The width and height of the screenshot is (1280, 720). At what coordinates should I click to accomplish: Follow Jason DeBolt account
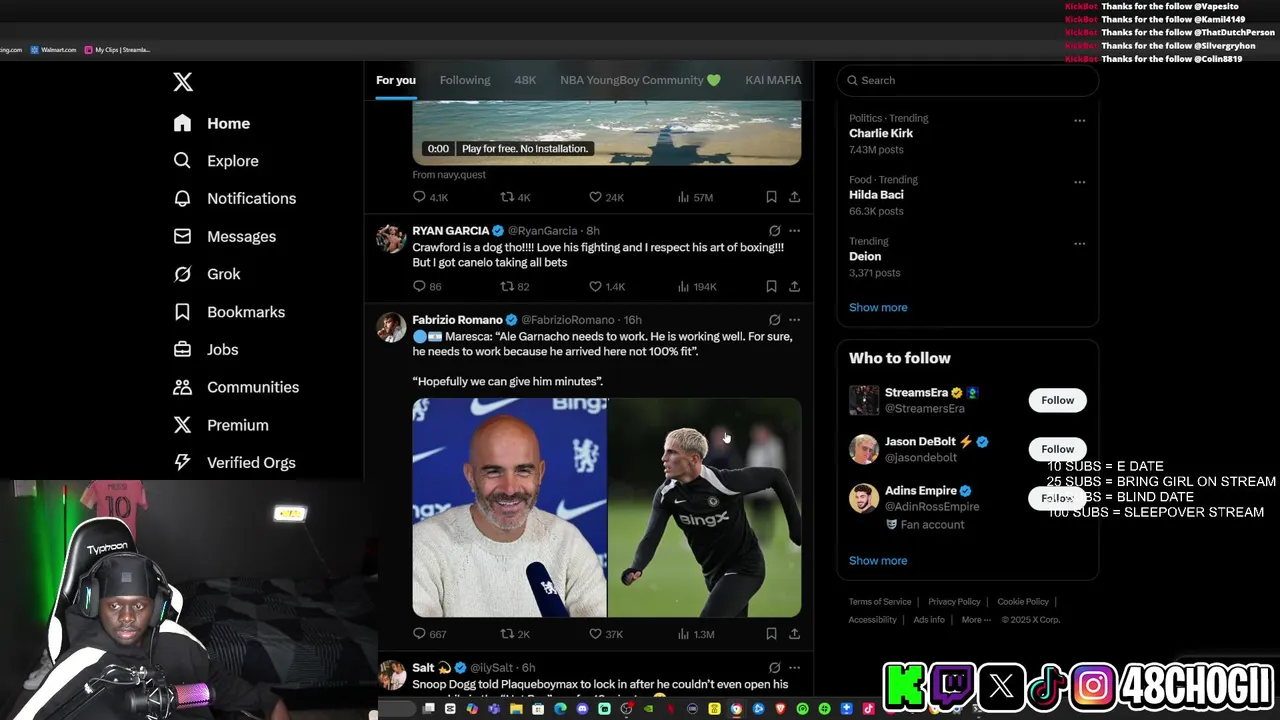point(1057,449)
